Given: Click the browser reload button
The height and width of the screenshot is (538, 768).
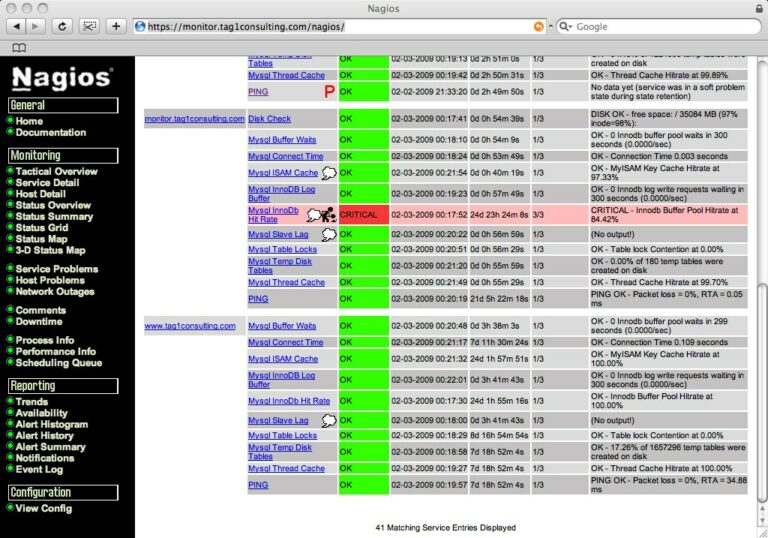Looking at the screenshot, I should tap(62, 26).
